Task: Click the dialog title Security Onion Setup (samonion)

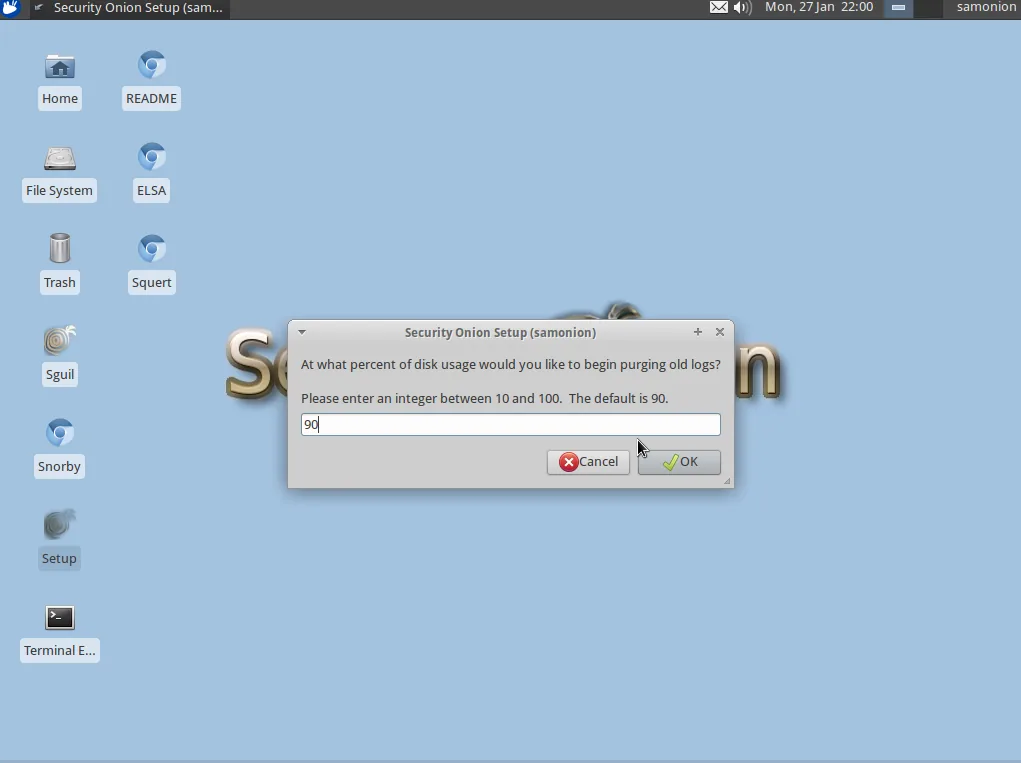Action: click(500, 333)
